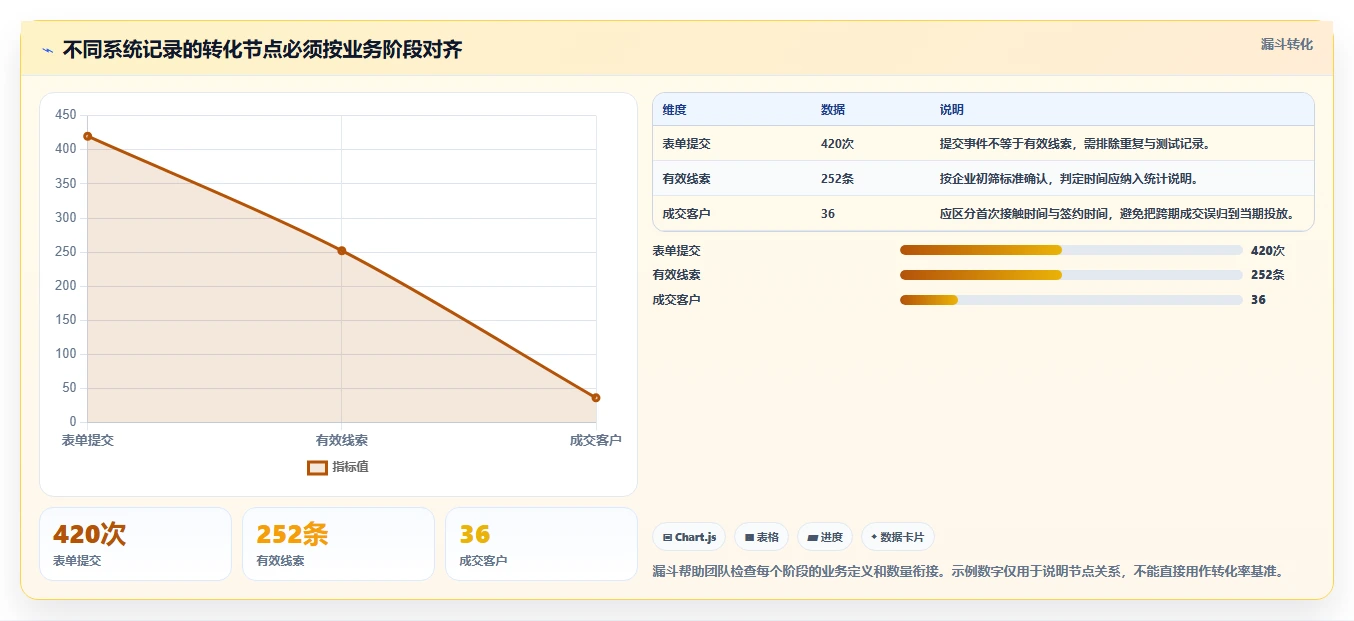This screenshot has width=1354, height=621.
Task: Click the footer note starting 漏斗帮助团队检查
Action: (967, 571)
